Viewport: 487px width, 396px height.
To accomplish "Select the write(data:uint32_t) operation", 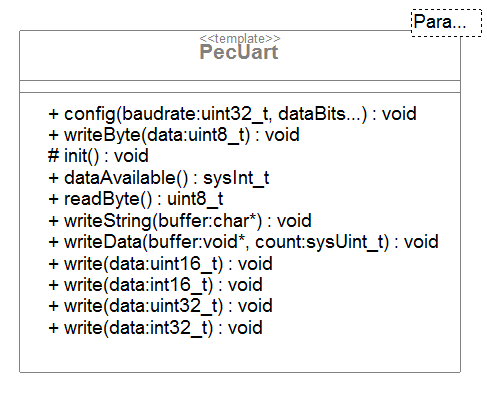I will pos(160,306).
